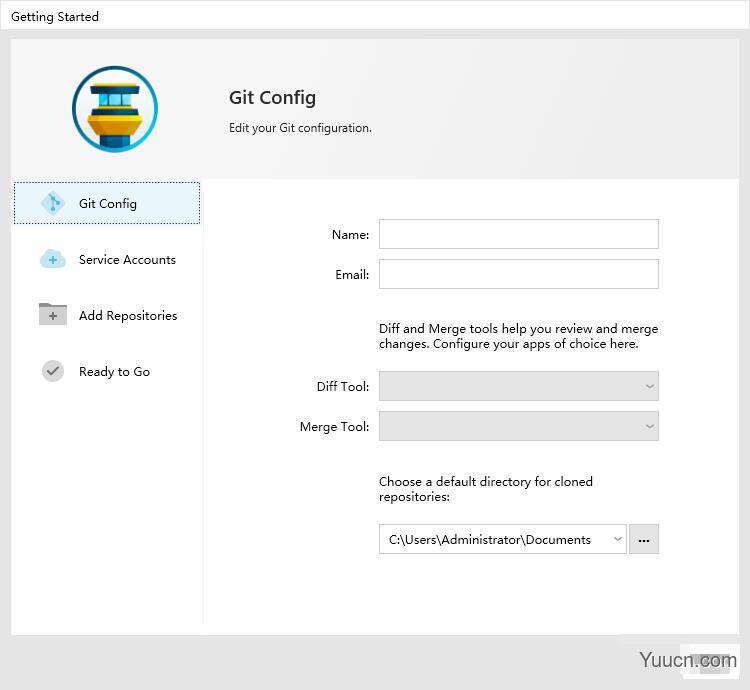This screenshot has height=690, width=750.
Task: Switch to the Service Accounts step
Action: (x=127, y=260)
